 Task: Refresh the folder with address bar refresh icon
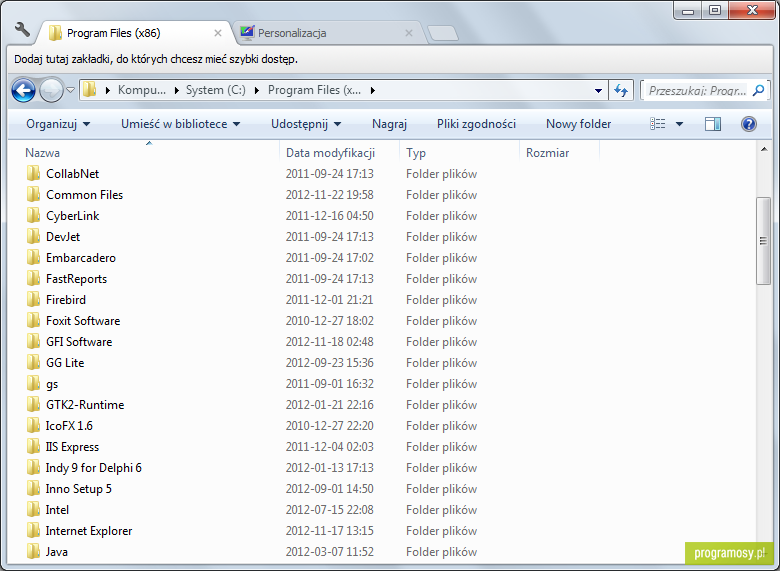coord(621,91)
